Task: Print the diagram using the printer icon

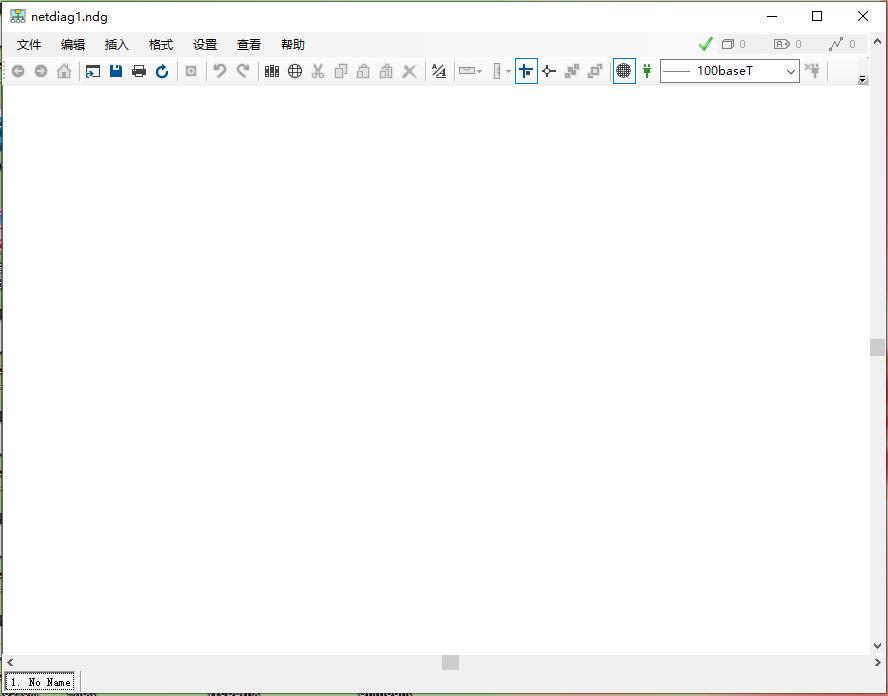Action: [x=139, y=71]
